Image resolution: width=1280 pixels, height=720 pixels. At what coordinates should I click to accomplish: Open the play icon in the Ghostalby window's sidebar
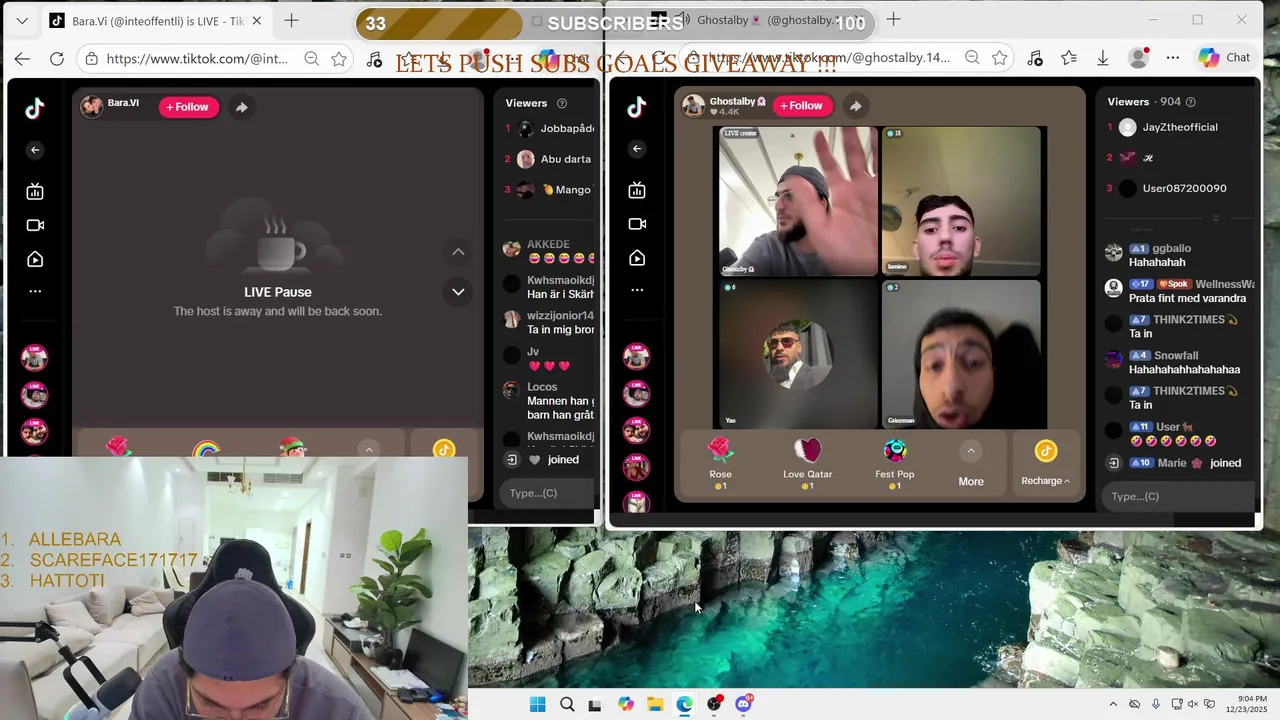[x=637, y=258]
